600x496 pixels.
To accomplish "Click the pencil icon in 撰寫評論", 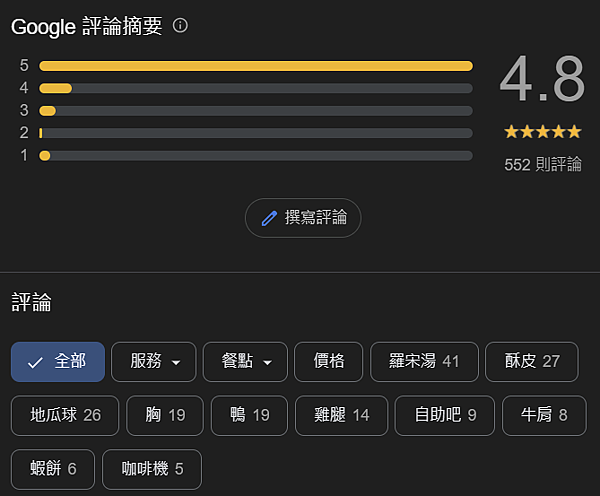I will coord(268,218).
